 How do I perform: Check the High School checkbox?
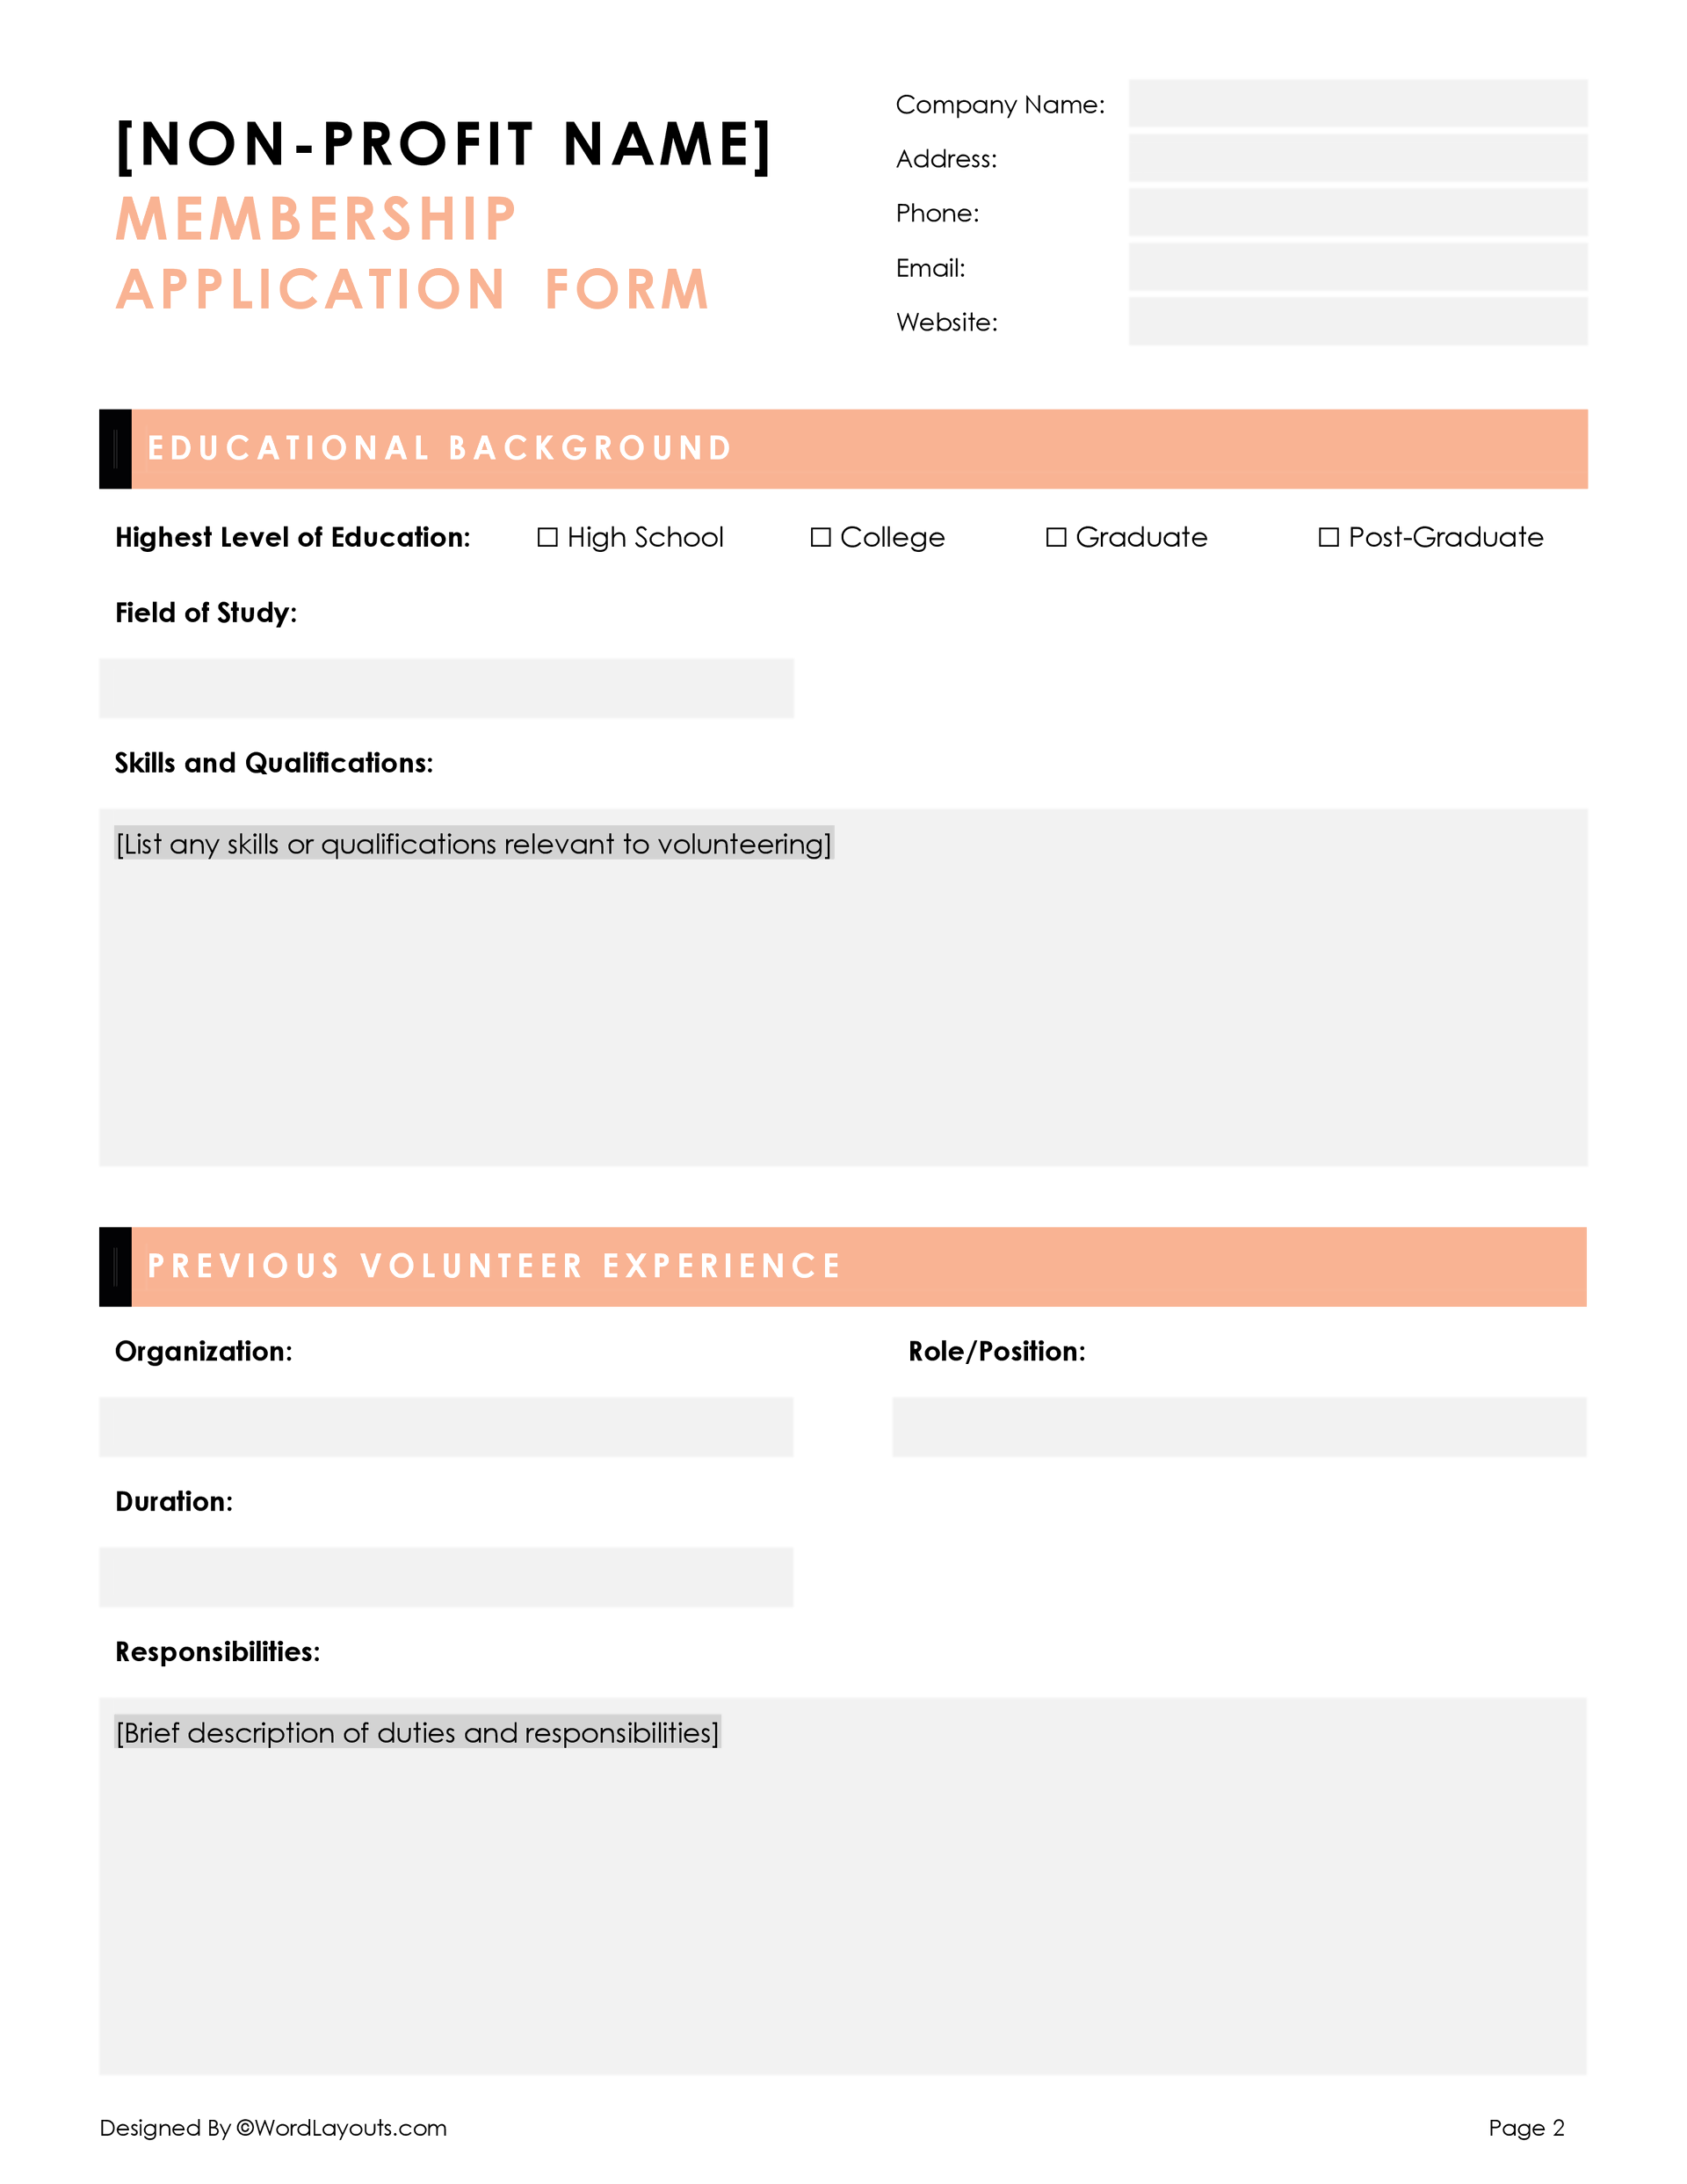click(x=547, y=538)
